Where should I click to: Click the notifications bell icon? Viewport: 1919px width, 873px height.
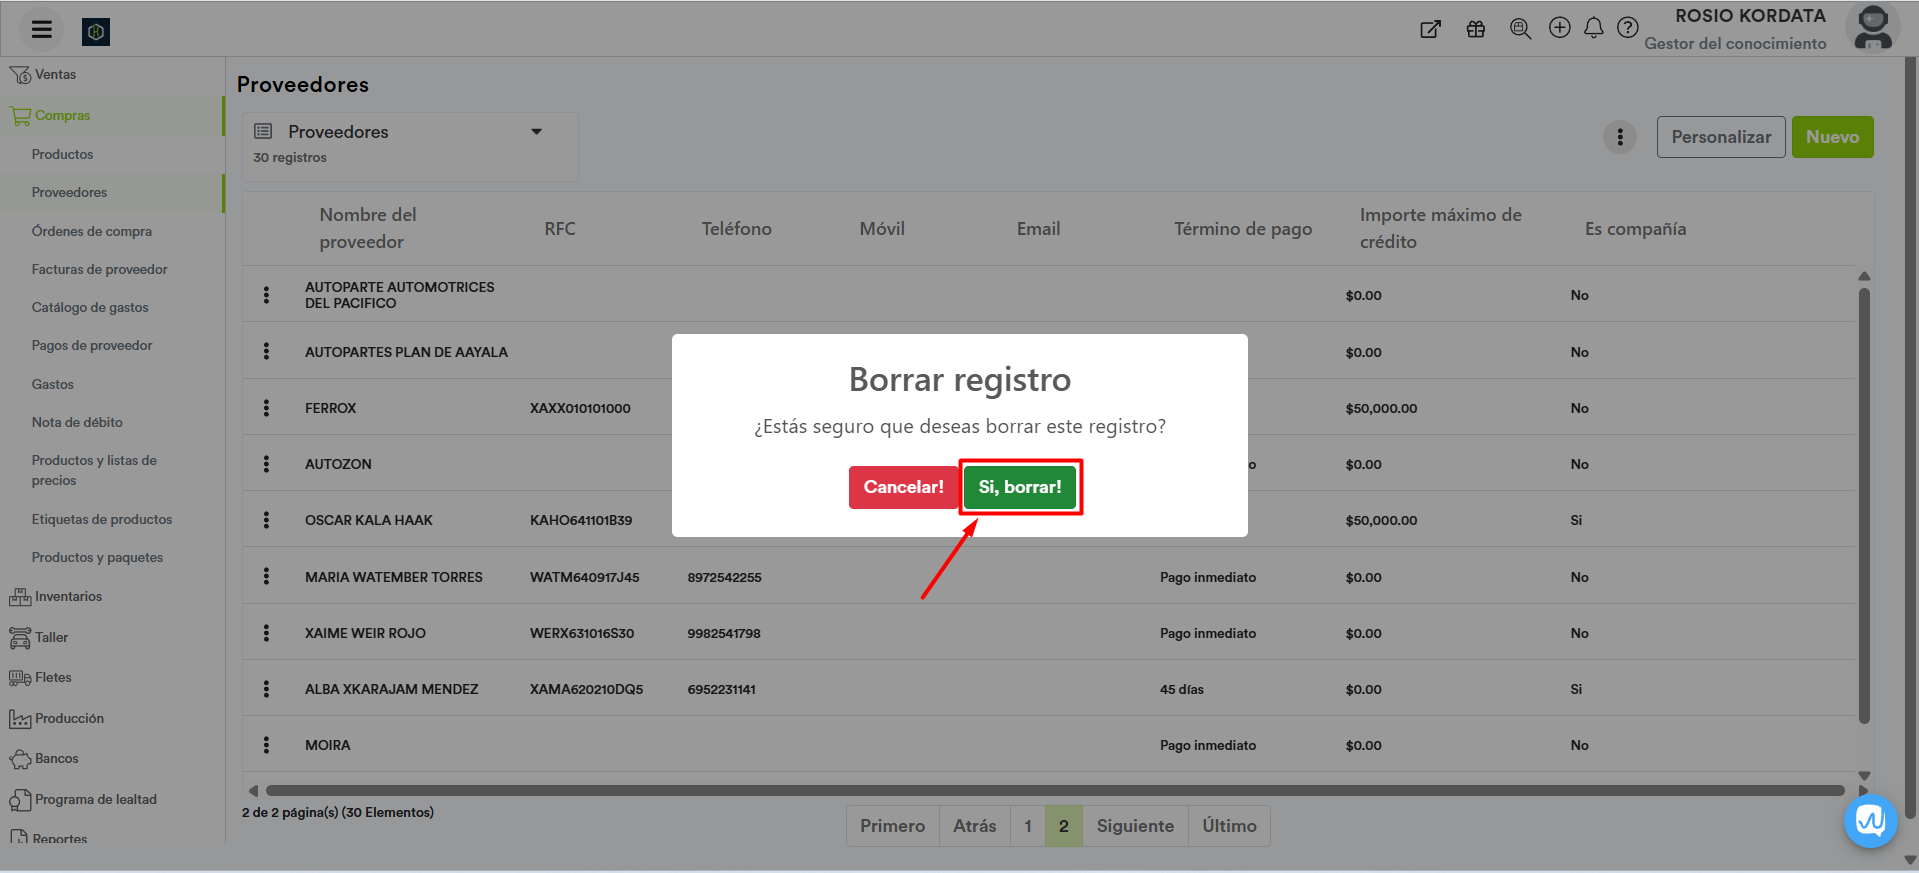pyautogui.click(x=1594, y=28)
